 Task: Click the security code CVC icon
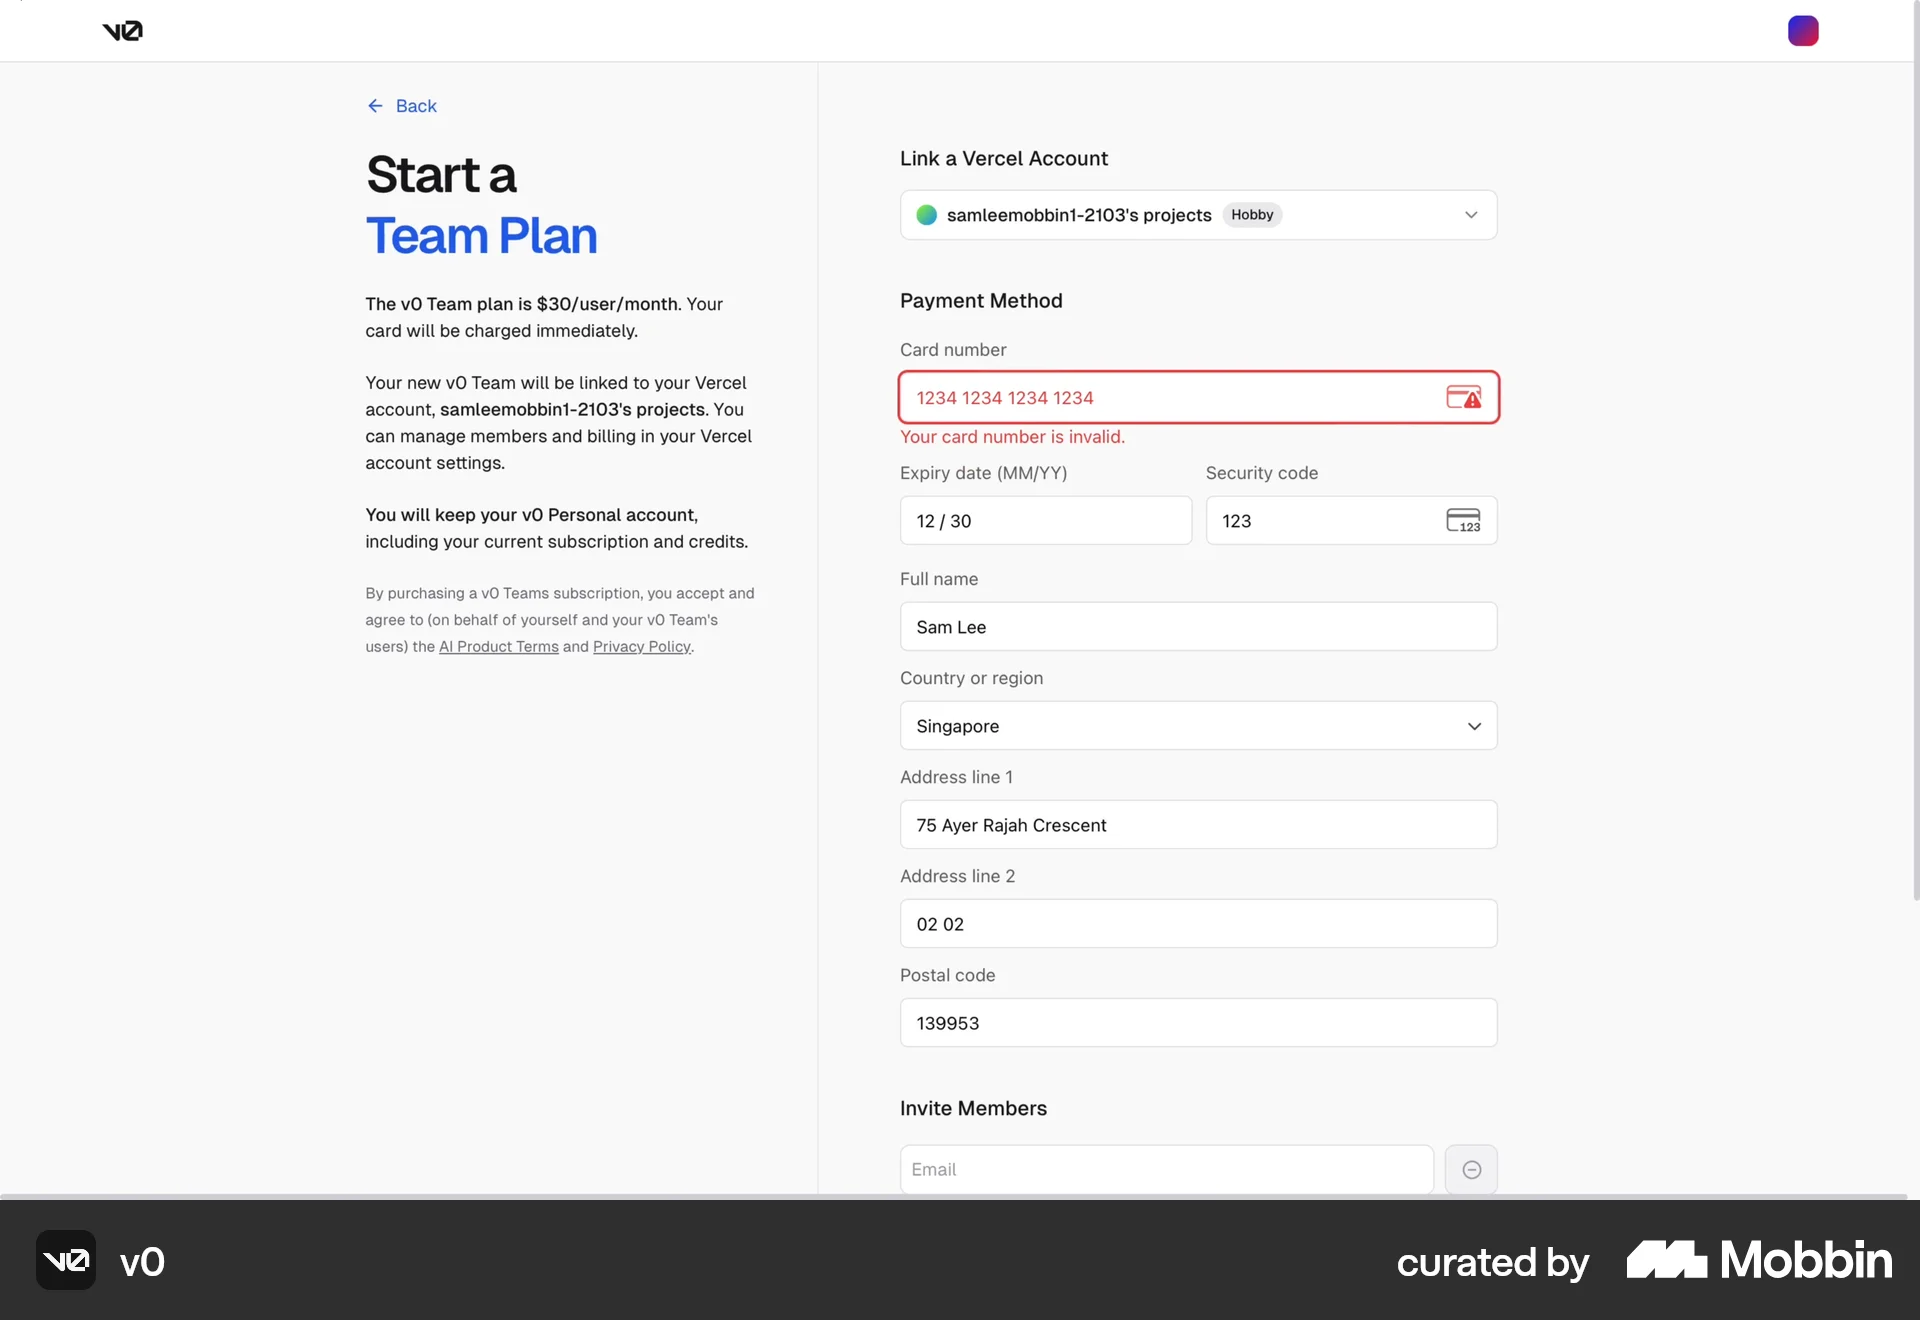tap(1462, 521)
